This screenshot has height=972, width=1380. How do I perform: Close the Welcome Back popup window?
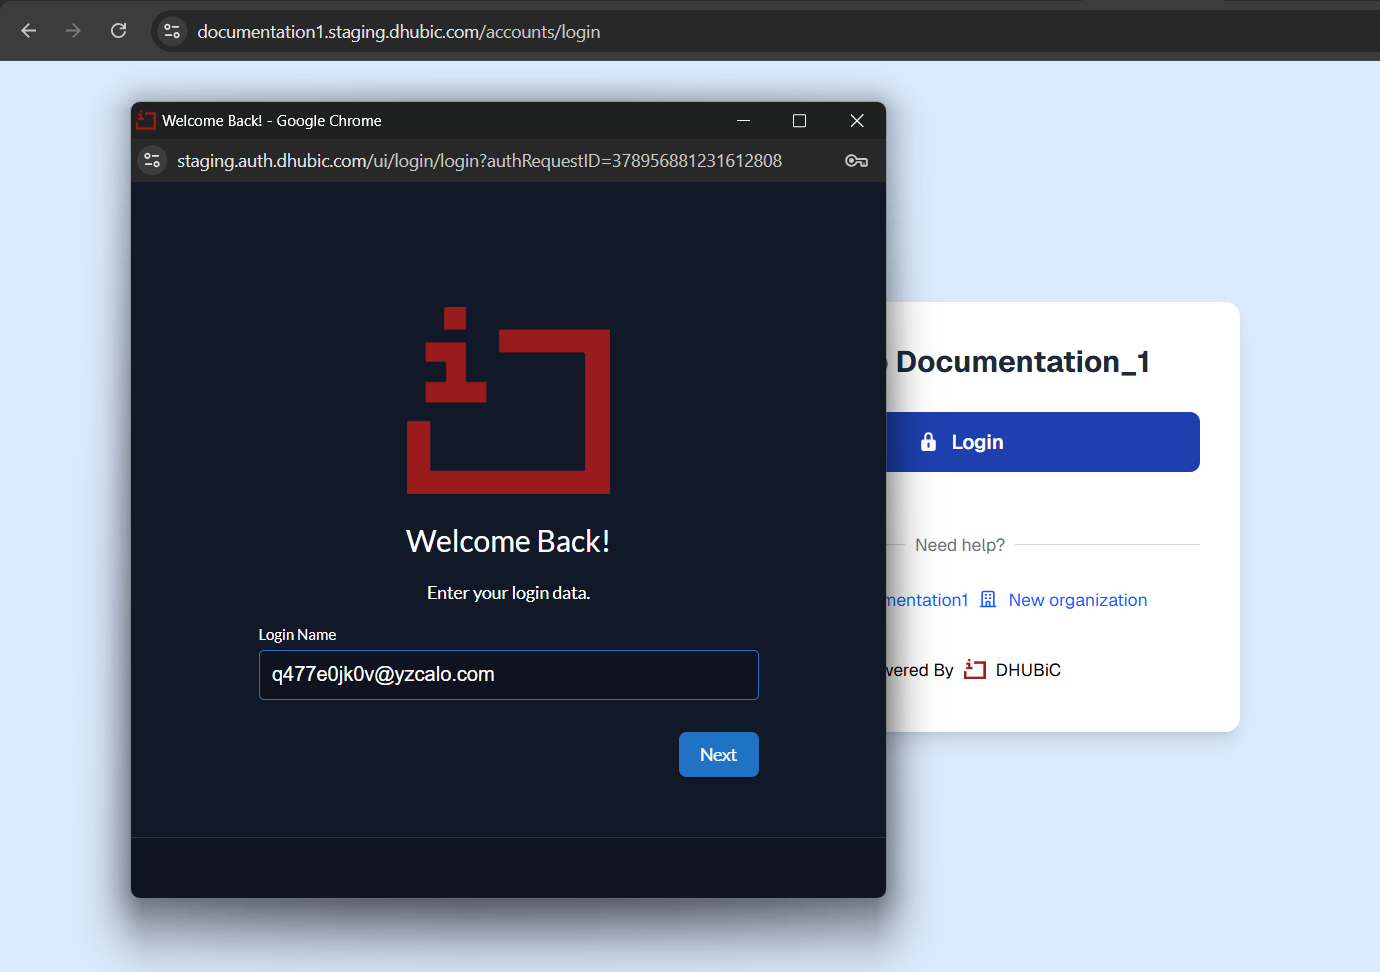[857, 120]
